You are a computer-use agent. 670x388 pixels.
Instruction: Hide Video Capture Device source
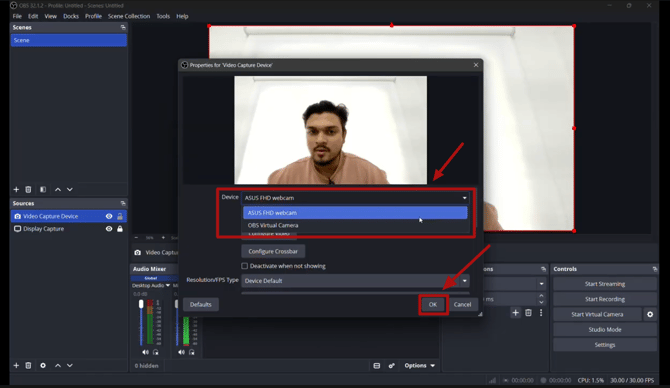[109, 216]
